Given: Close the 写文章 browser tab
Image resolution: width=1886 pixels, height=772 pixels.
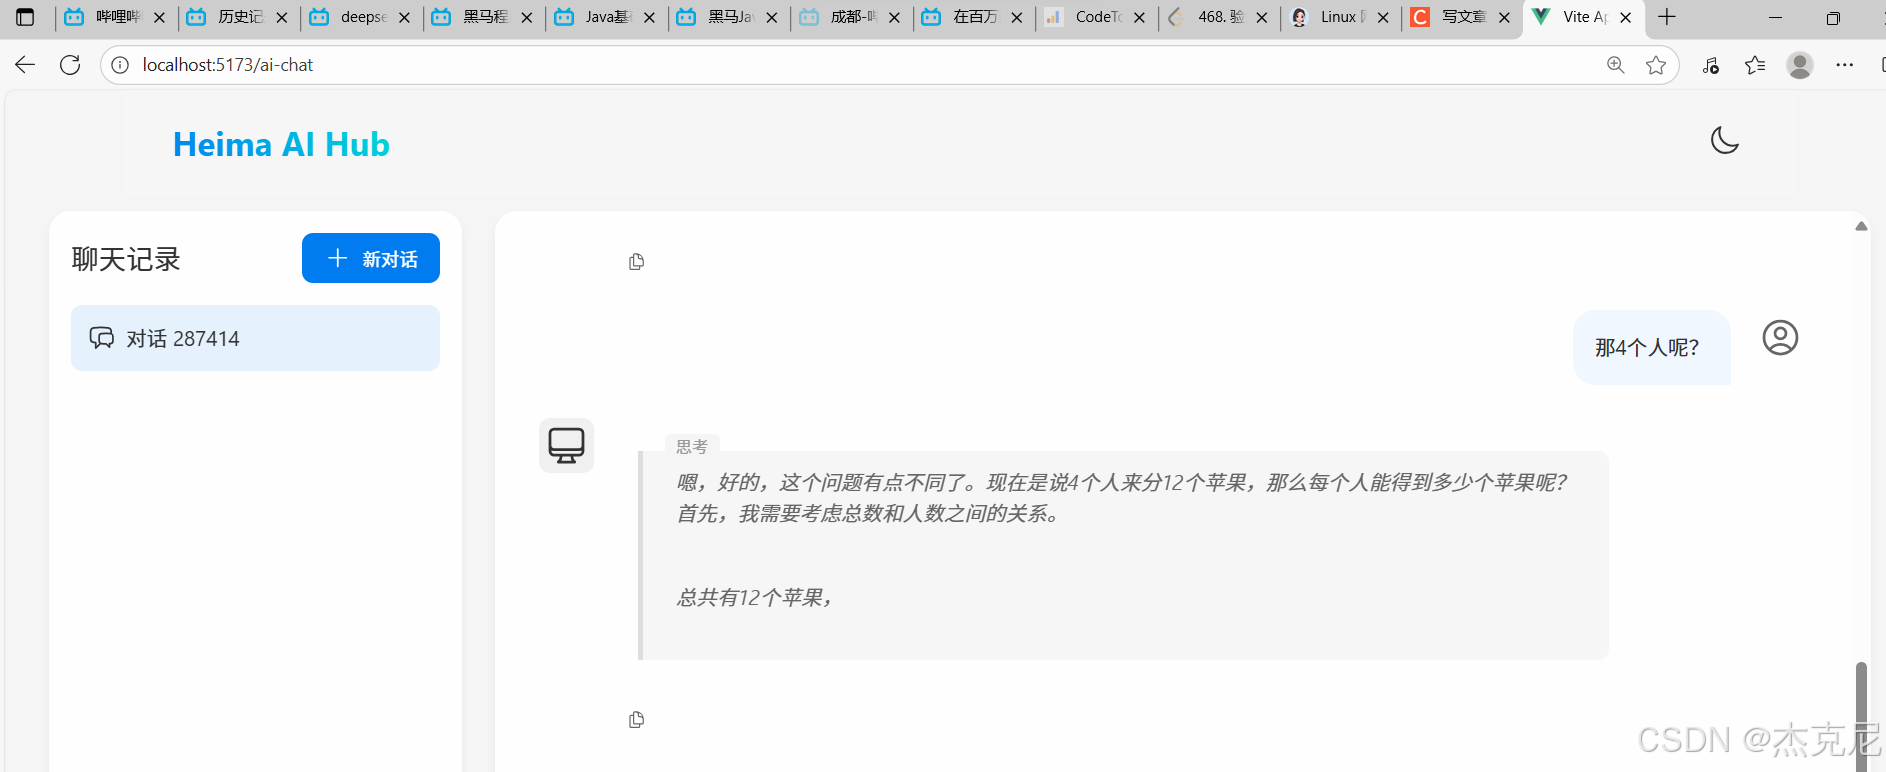Looking at the screenshot, I should [1504, 17].
